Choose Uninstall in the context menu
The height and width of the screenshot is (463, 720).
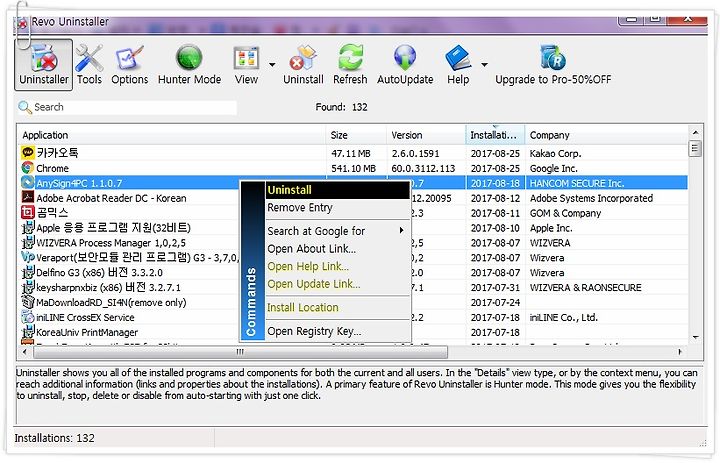tap(338, 190)
